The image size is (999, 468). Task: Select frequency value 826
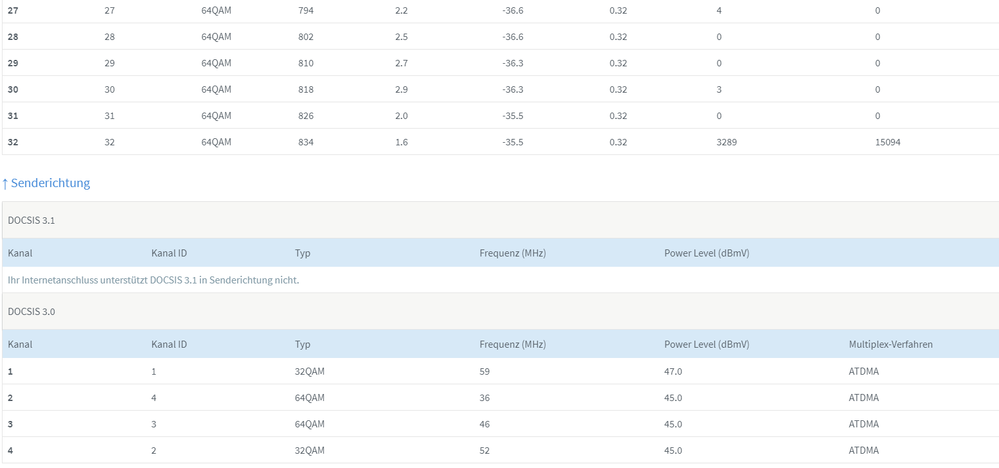pos(306,116)
